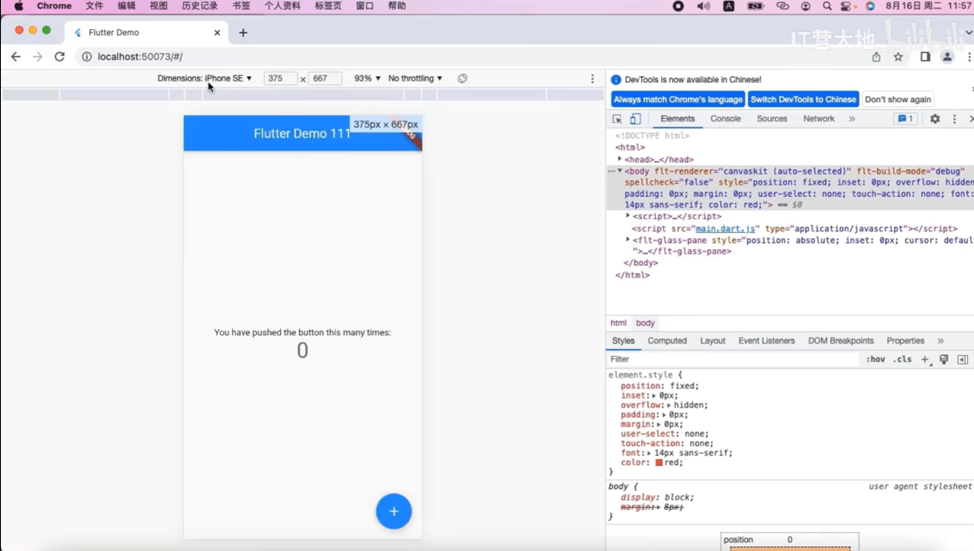974x551 pixels.
Task: Open the Chrome 书签 menu
Action: point(241,6)
